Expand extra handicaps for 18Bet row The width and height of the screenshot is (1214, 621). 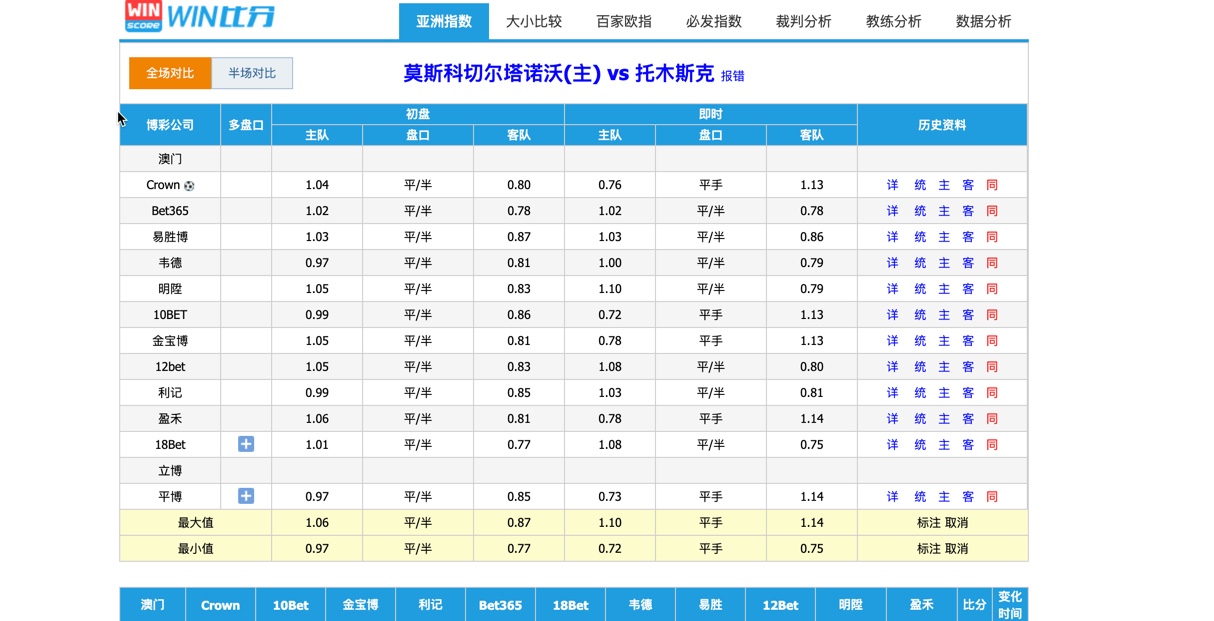point(246,444)
